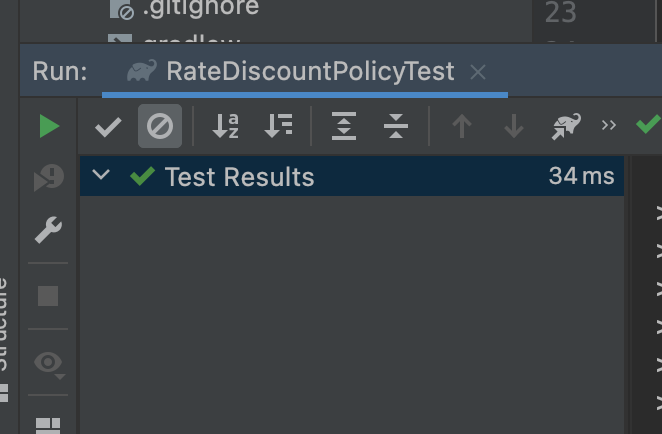Viewport: 662px width, 434px height.
Task: Click rerun failed tests icon
Action: (x=49, y=177)
